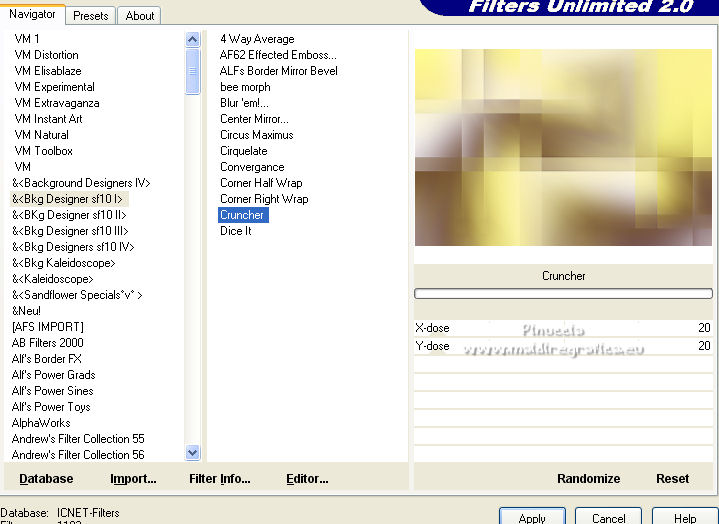719x524 pixels.
Task: Select VM Toolbox category
Action: coord(44,151)
